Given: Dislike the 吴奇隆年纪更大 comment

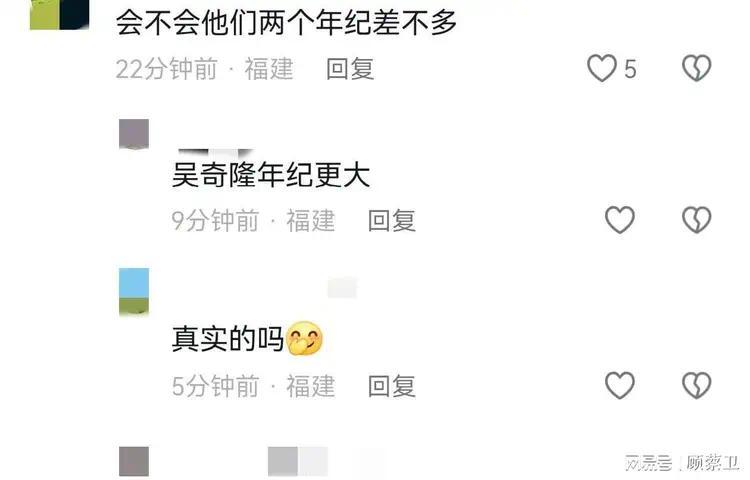Looking at the screenshot, I should click(696, 220).
